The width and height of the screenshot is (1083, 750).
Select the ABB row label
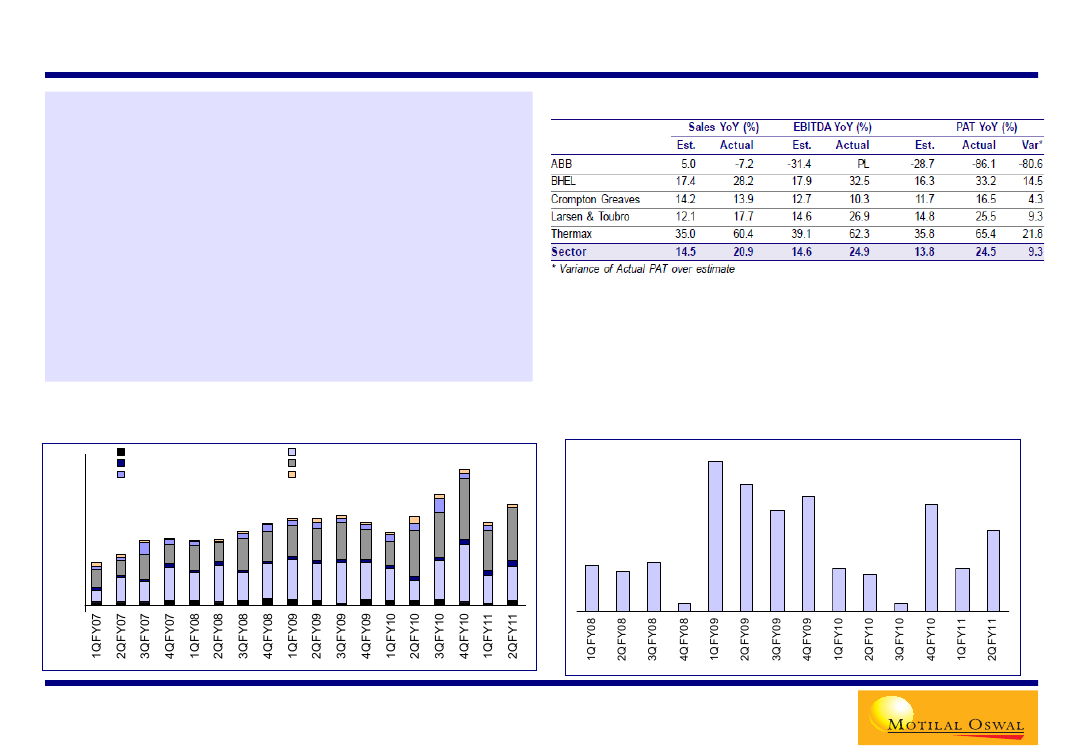click(x=562, y=162)
